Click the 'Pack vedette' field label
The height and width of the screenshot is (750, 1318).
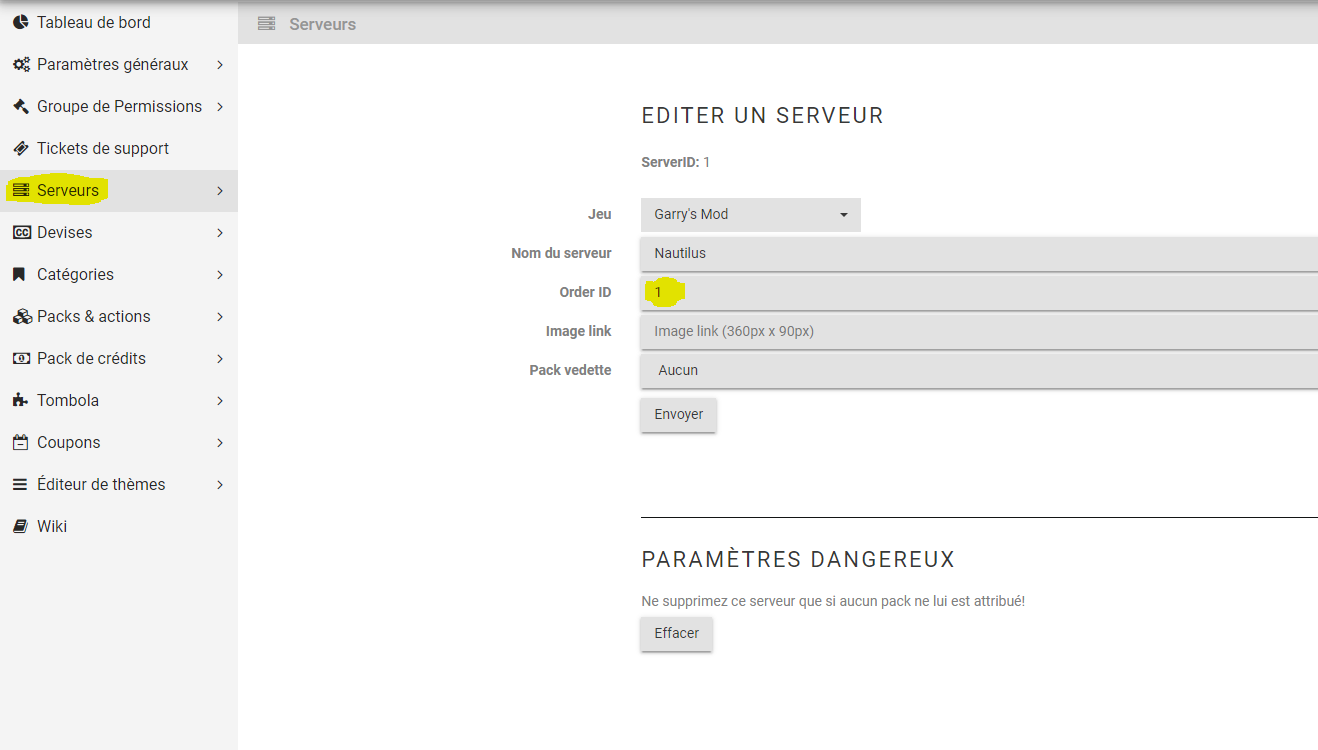(x=570, y=370)
